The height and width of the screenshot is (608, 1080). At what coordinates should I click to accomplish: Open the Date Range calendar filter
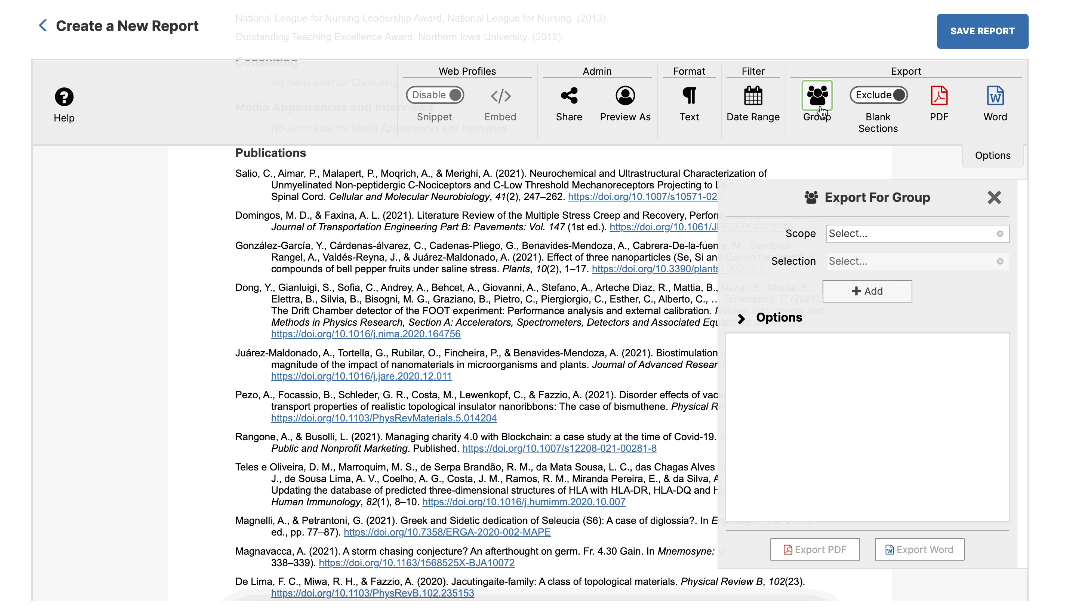753,96
